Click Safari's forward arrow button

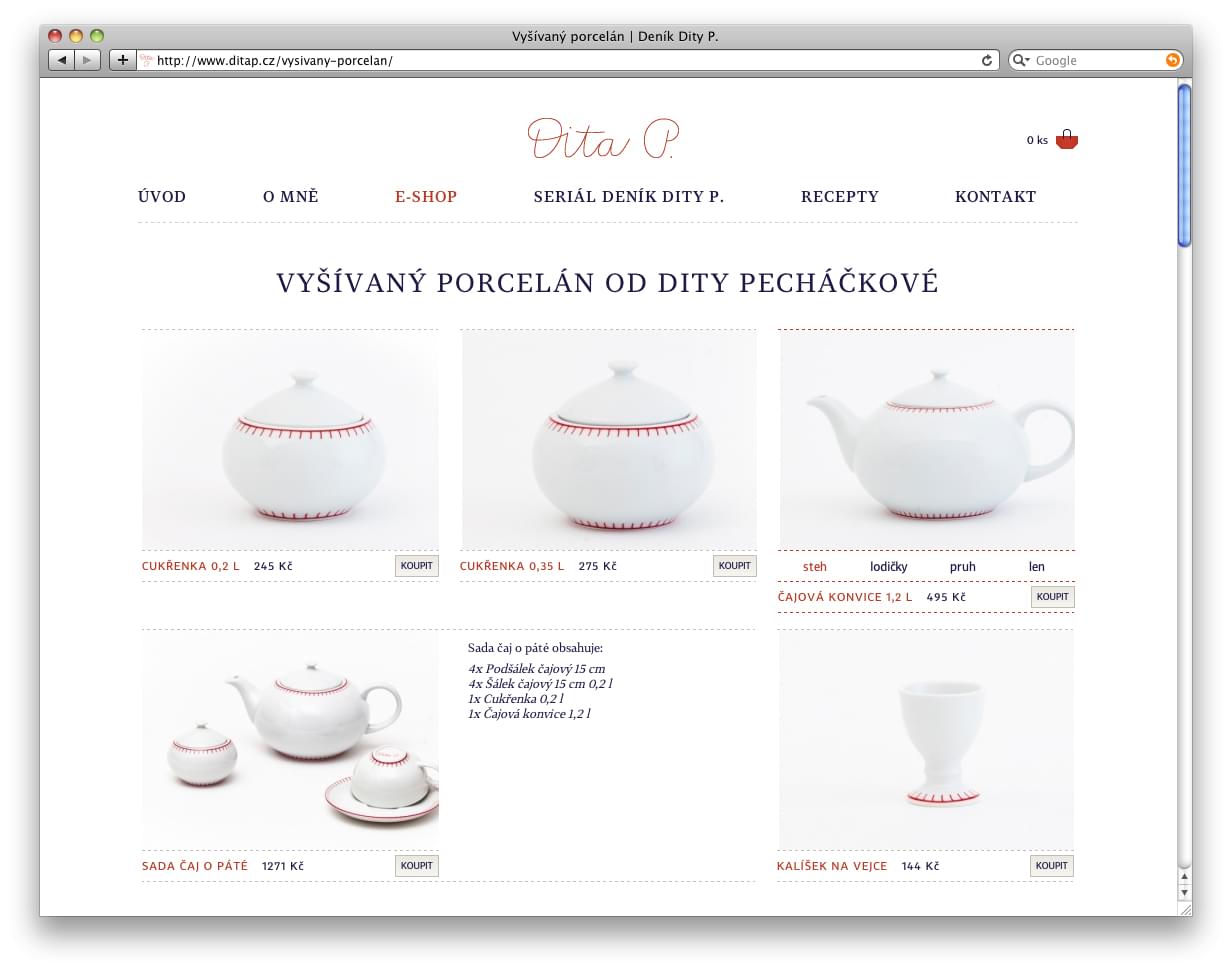coord(88,60)
